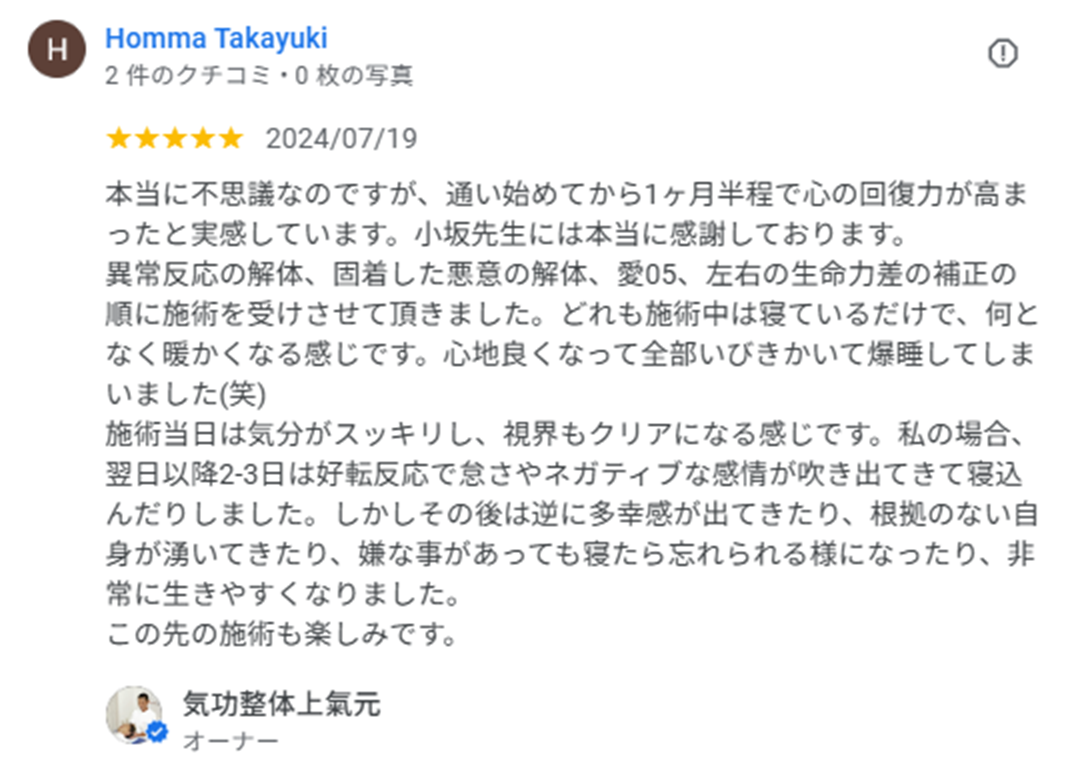Click the line "この先の施術も楽しみです。"
This screenshot has width=1076, height=772.
(x=282, y=634)
